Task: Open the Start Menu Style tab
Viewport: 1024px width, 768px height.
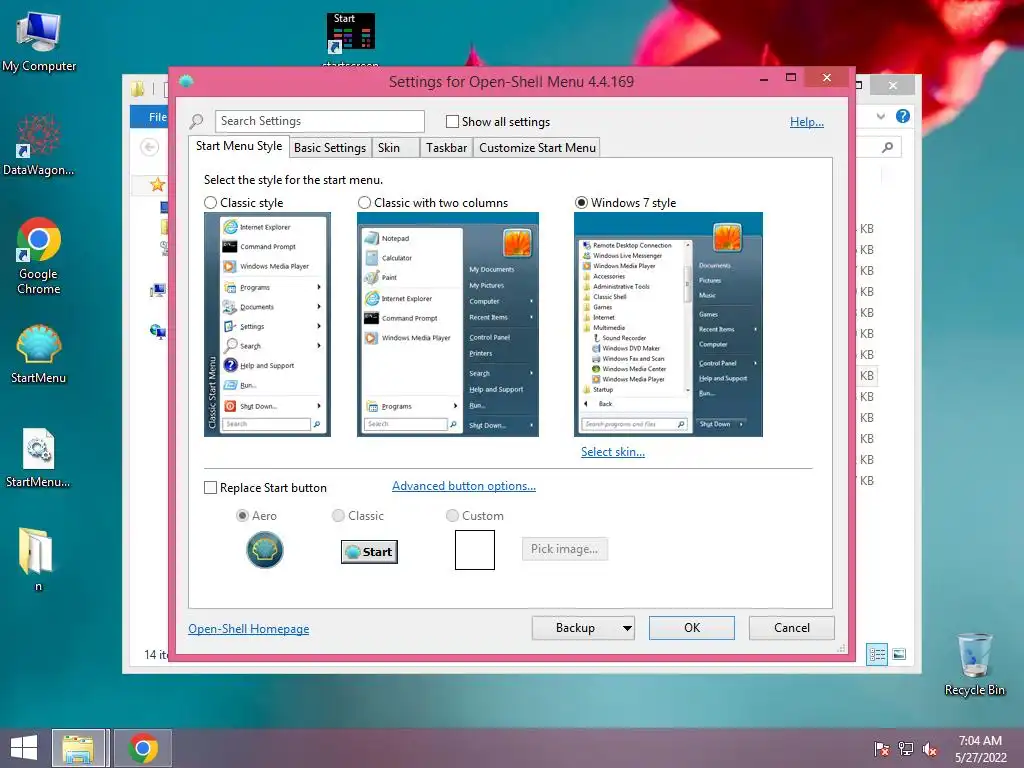Action: (239, 146)
